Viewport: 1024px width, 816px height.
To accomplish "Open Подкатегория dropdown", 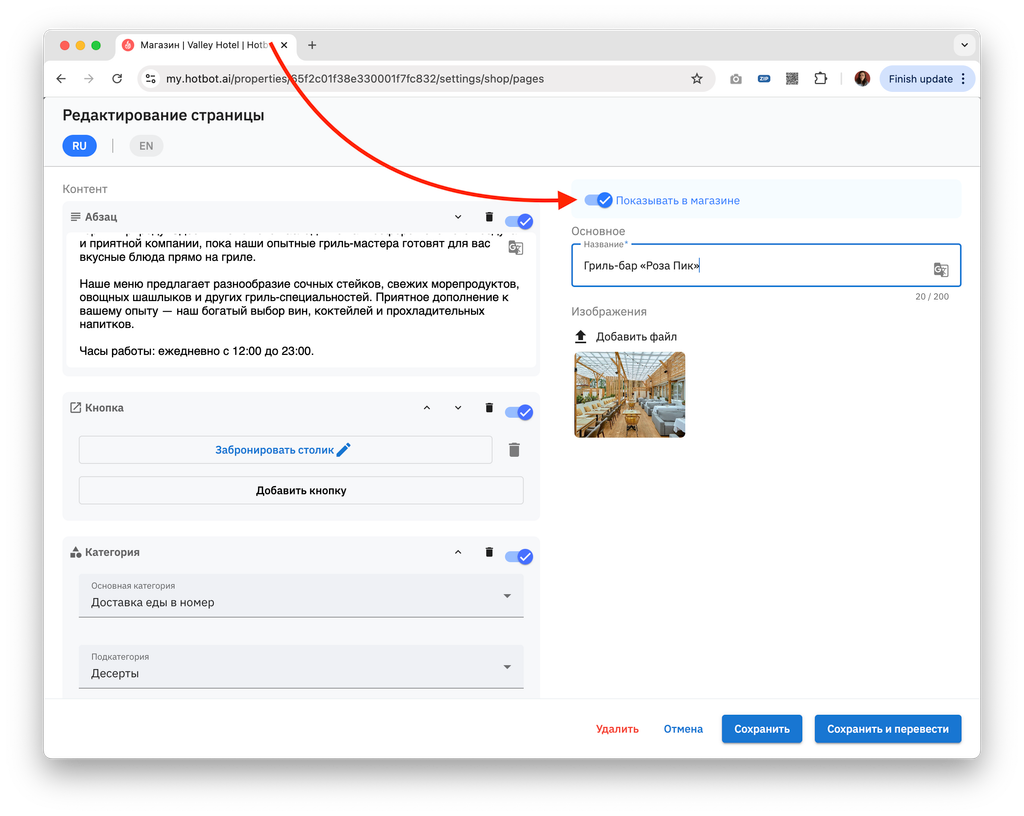I will [301, 667].
